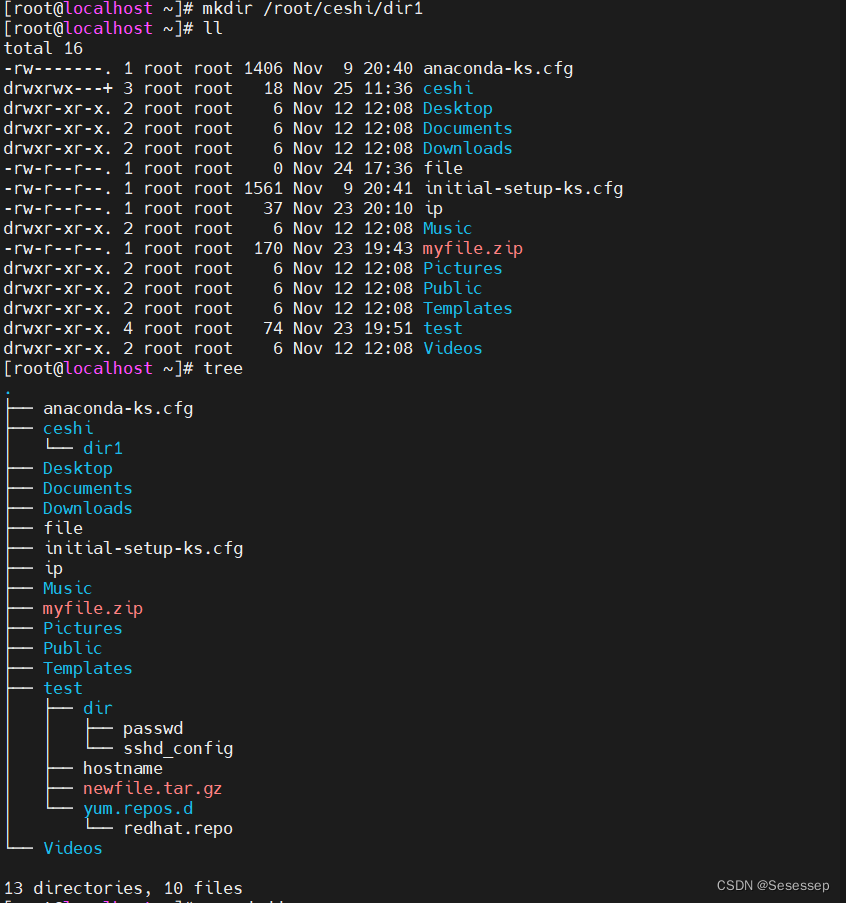
Task: Select 'initial-setup-ks.cfg' in the ll listing
Action: click(523, 189)
